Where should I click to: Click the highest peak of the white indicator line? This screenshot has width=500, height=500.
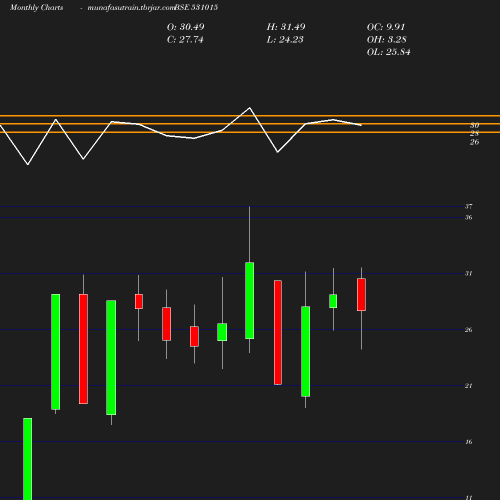click(x=250, y=108)
